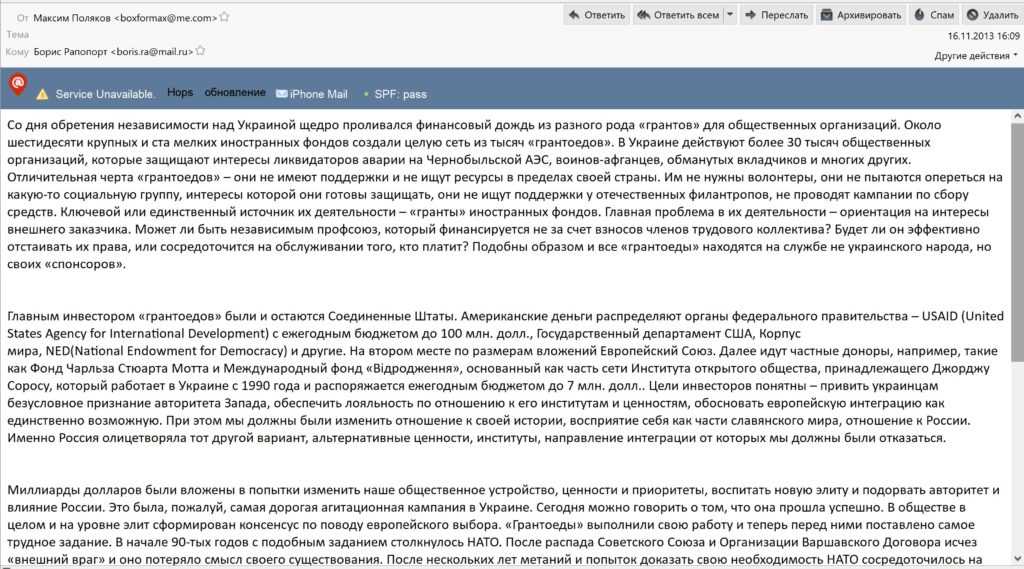
Task: Click the paragraph starting with Главным инвестором
Action: pyautogui.click(x=505, y=377)
